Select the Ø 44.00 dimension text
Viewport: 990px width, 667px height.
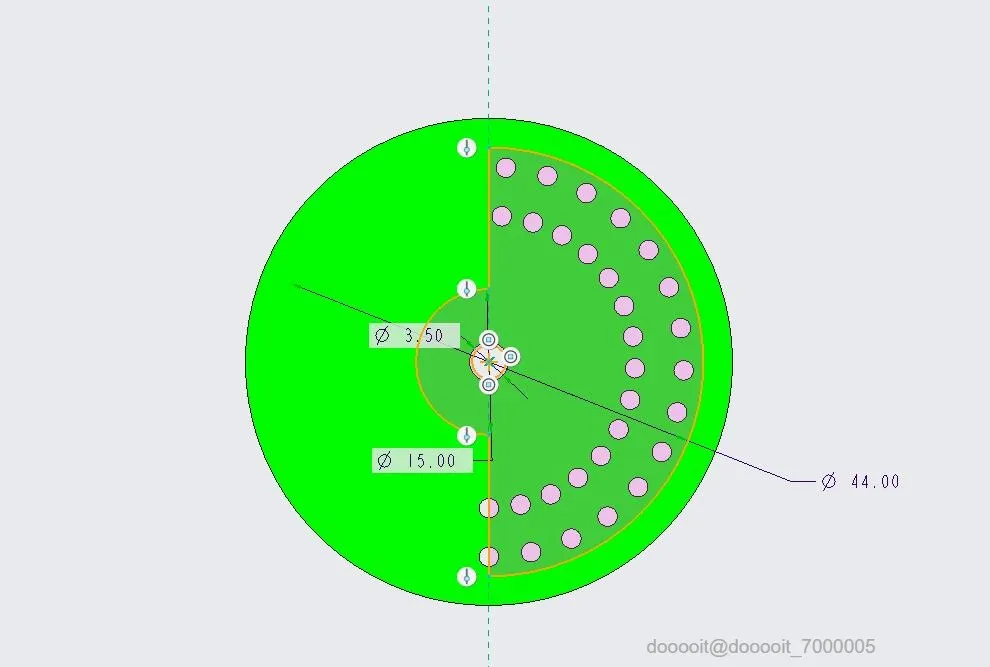(860, 481)
